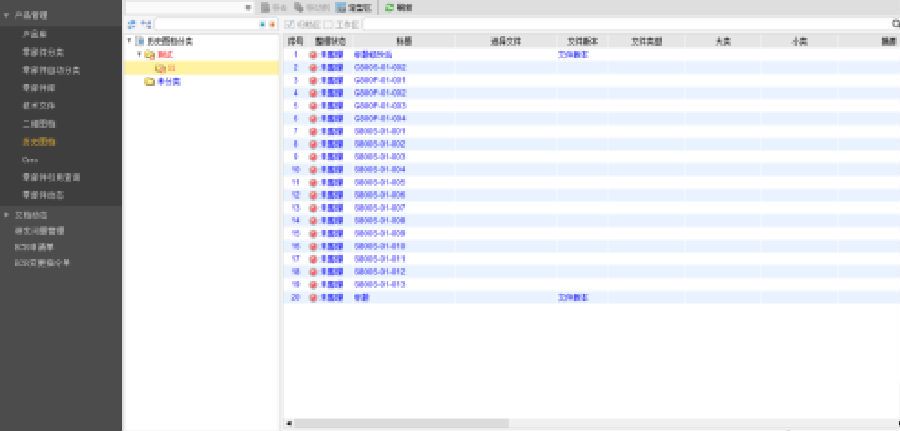Toggle the second checkbox above the table

point(327,23)
